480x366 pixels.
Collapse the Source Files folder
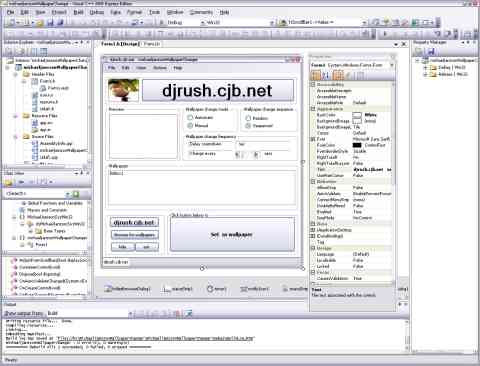(16, 137)
